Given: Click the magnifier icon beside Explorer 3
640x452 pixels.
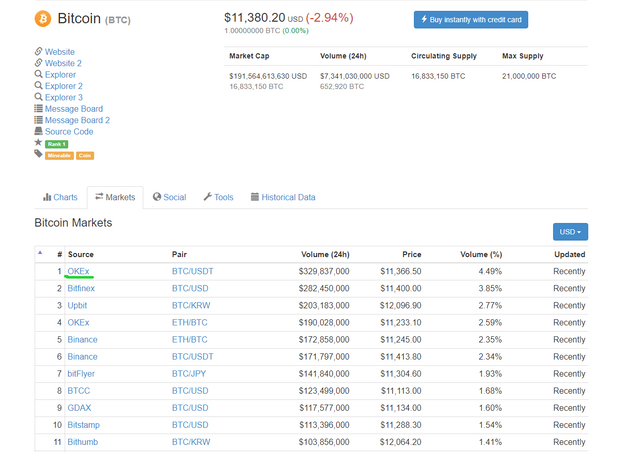Looking at the screenshot, I should 38,97.
